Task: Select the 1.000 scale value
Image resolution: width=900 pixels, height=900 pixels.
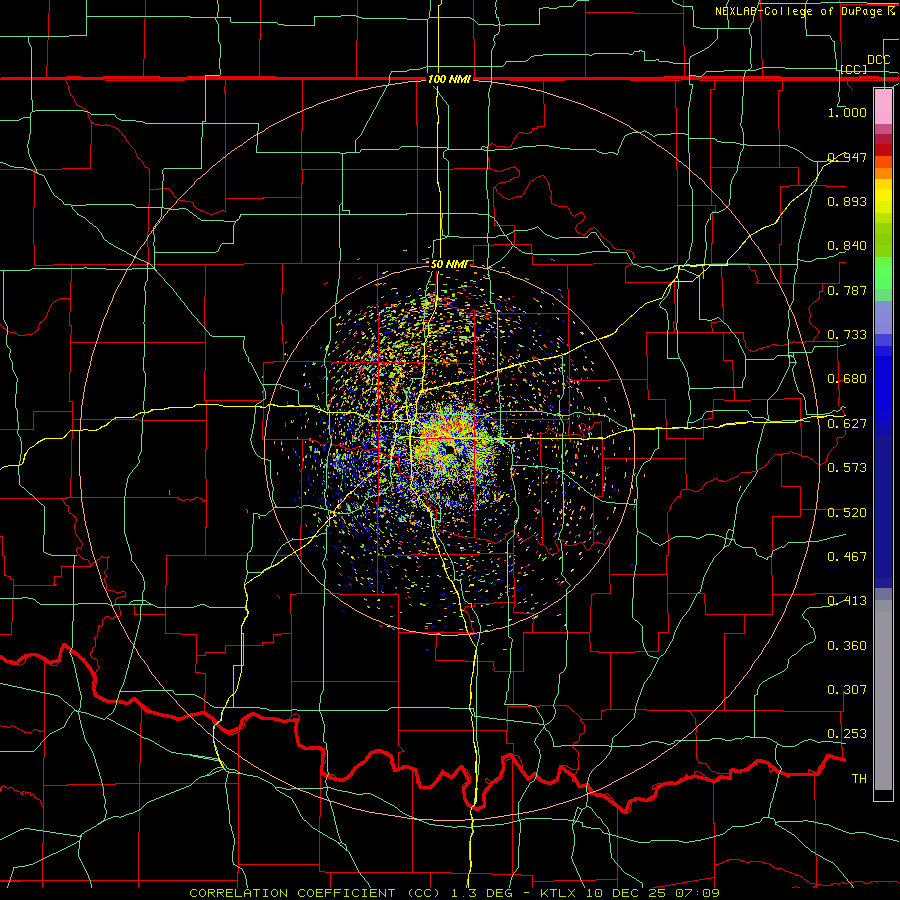Action: (847, 112)
